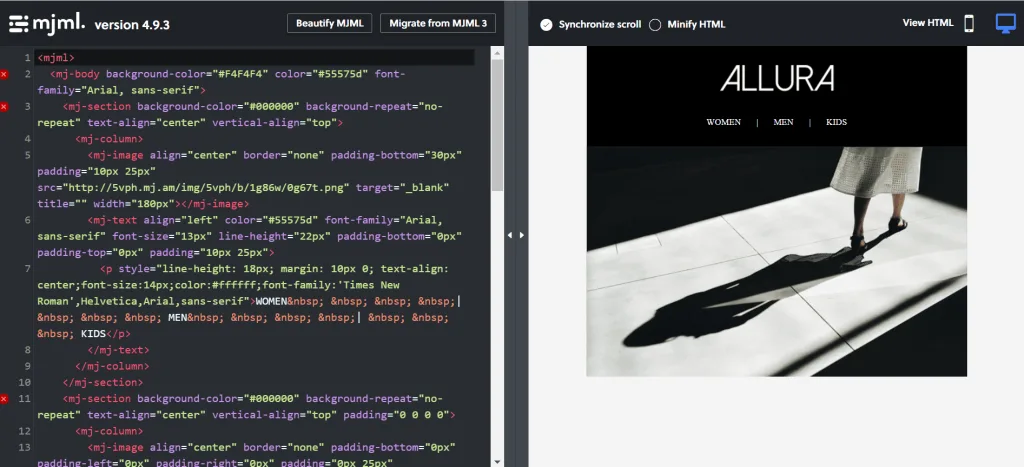Click WOMEN in the preview navigation
Screen dimensions: 1024x467
724,122
